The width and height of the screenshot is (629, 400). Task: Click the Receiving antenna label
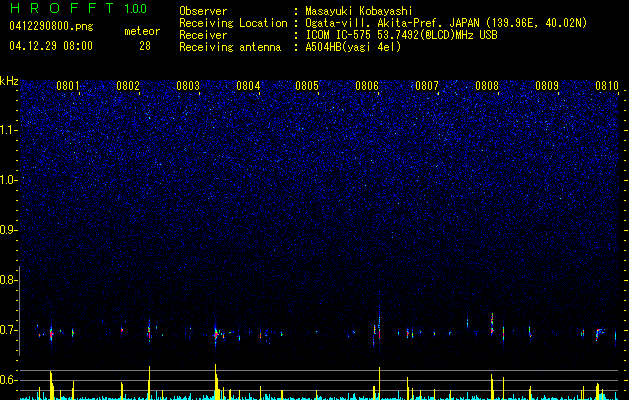coord(230,47)
